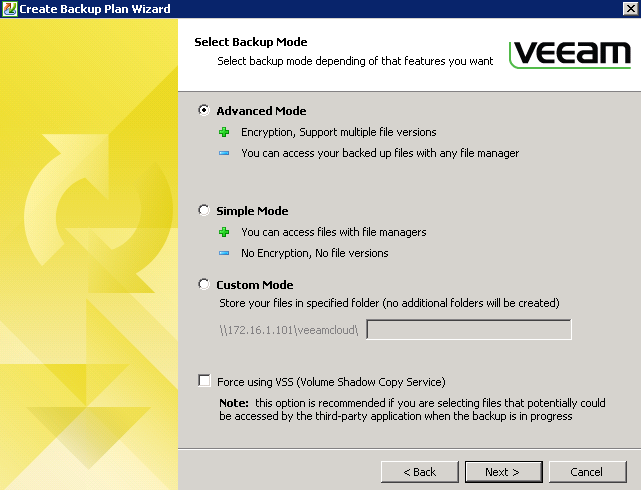Enable Force using VSS checkbox

click(x=205, y=381)
